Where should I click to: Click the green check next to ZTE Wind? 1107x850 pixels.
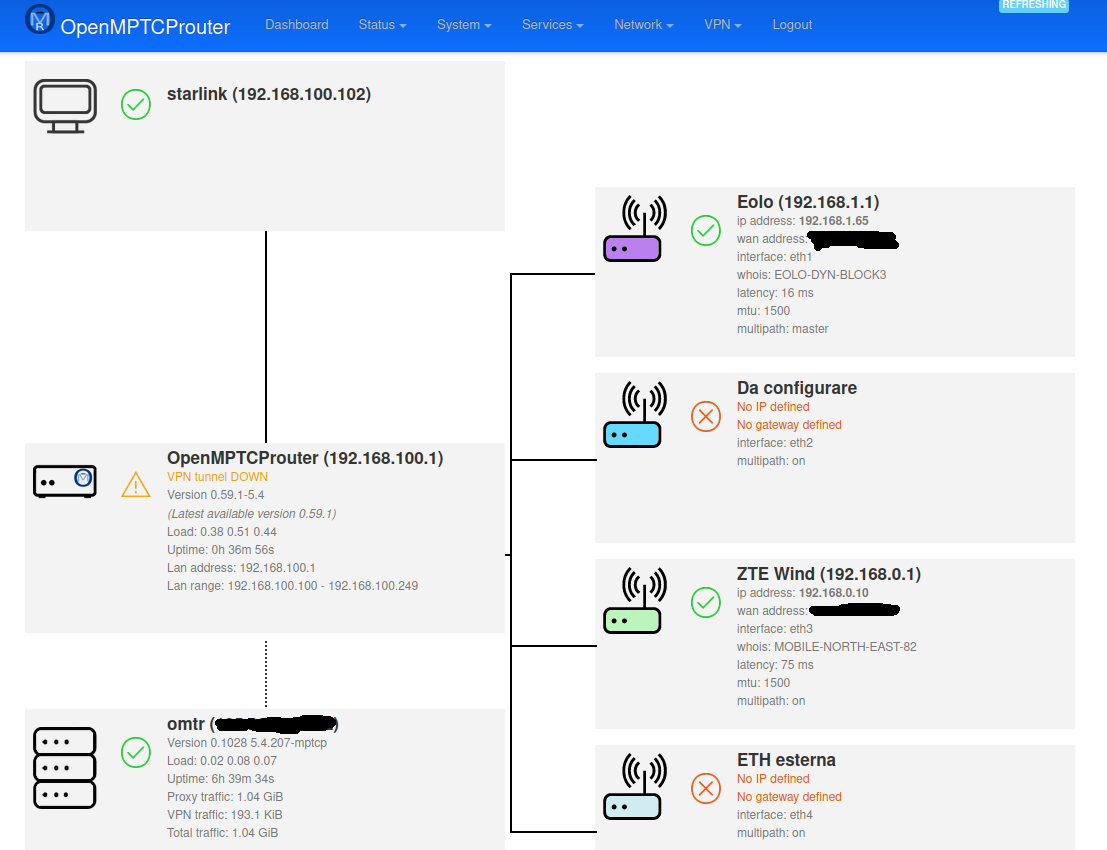pyautogui.click(x=706, y=602)
